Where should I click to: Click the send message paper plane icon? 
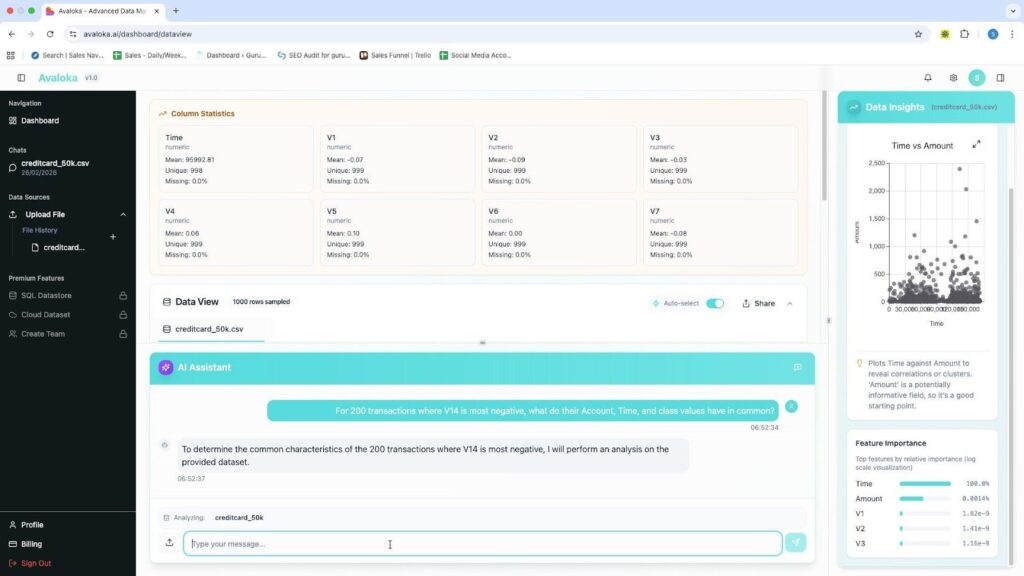(795, 543)
